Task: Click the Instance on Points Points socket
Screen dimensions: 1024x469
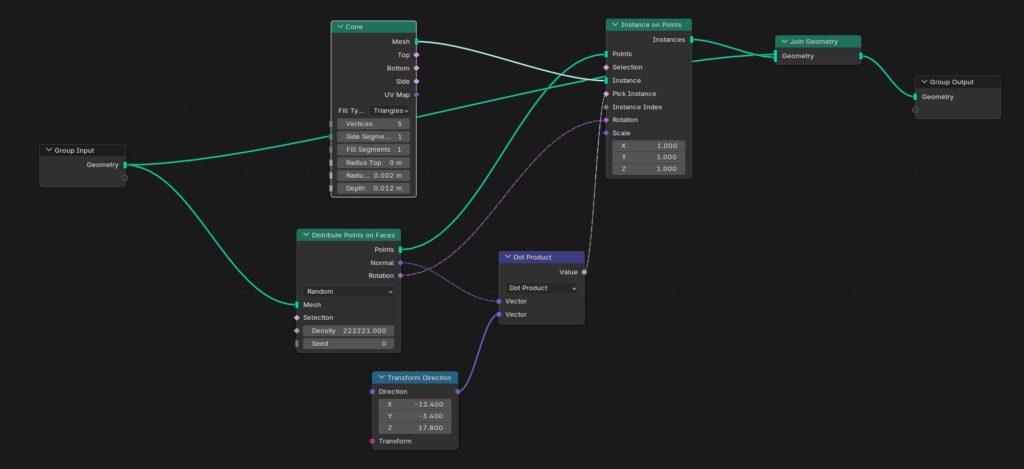Action: click(x=606, y=54)
